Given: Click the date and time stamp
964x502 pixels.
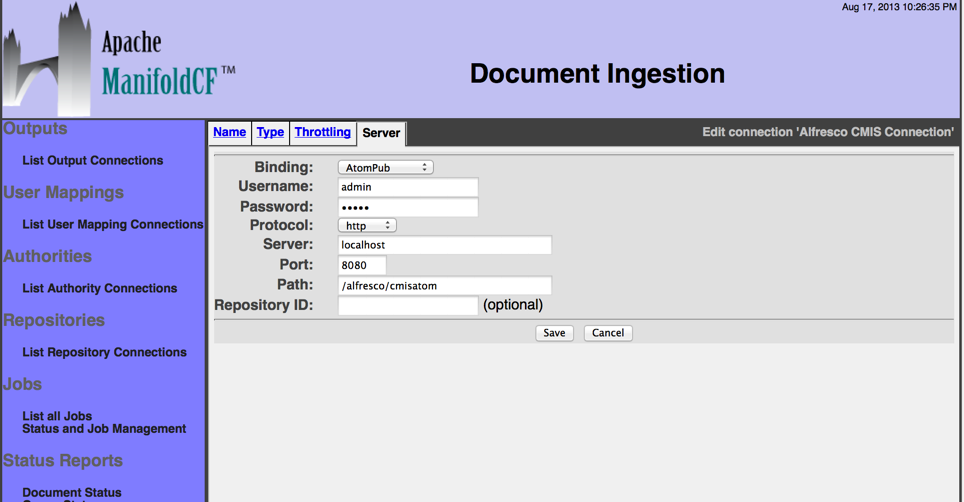Looking at the screenshot, I should click(899, 7).
